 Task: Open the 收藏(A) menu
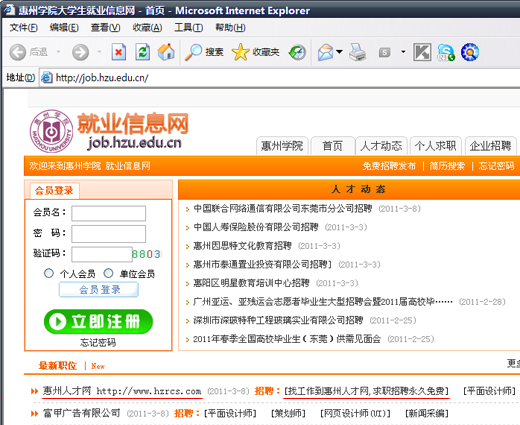point(147,27)
